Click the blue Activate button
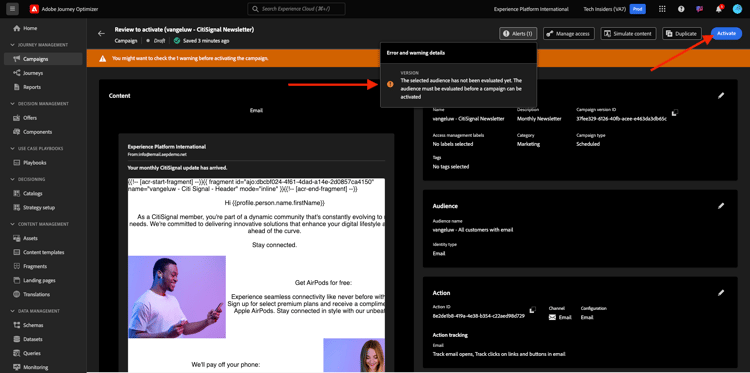 pyautogui.click(x=726, y=33)
